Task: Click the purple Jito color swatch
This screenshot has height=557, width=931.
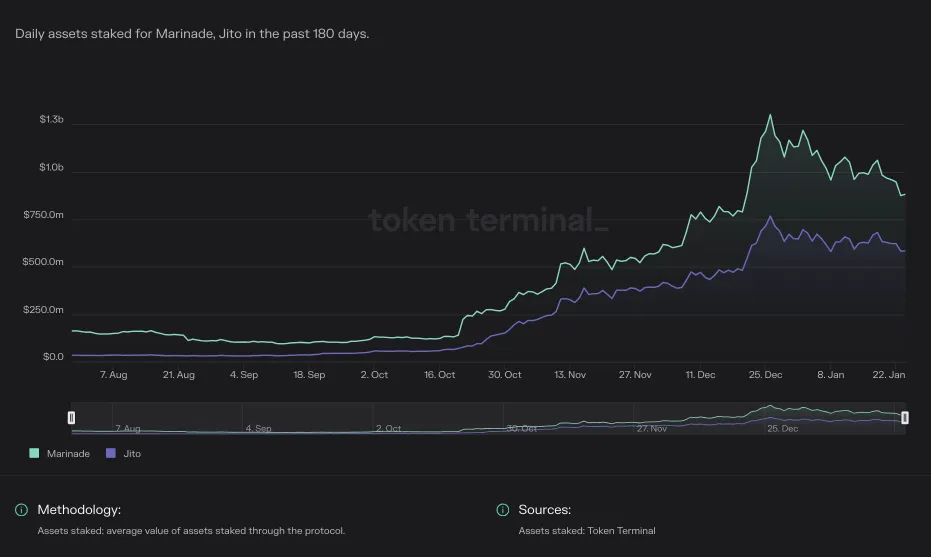Action: pos(110,453)
